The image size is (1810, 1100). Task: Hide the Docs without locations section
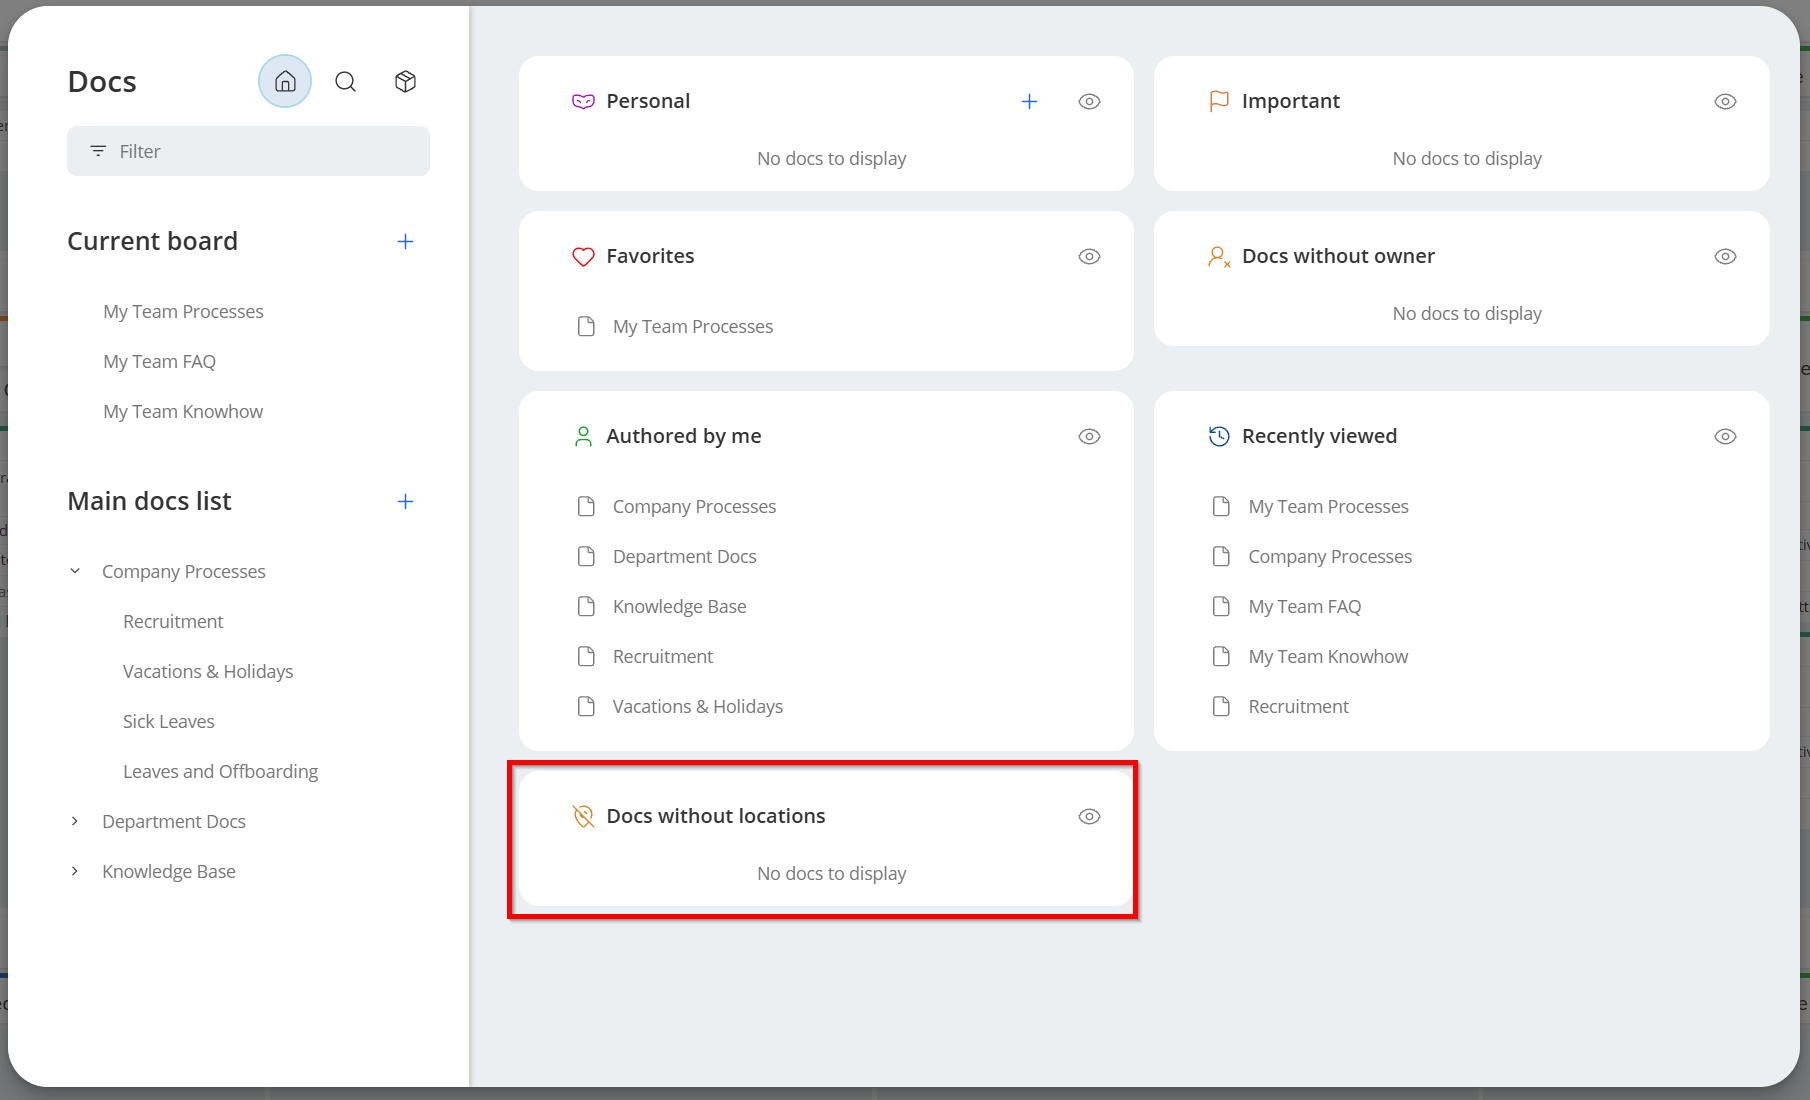point(1089,816)
